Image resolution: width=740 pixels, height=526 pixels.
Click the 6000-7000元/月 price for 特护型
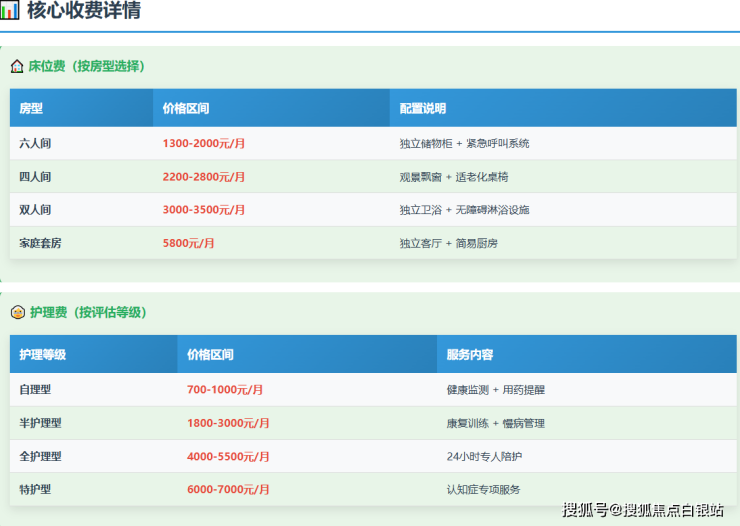[x=227, y=489]
